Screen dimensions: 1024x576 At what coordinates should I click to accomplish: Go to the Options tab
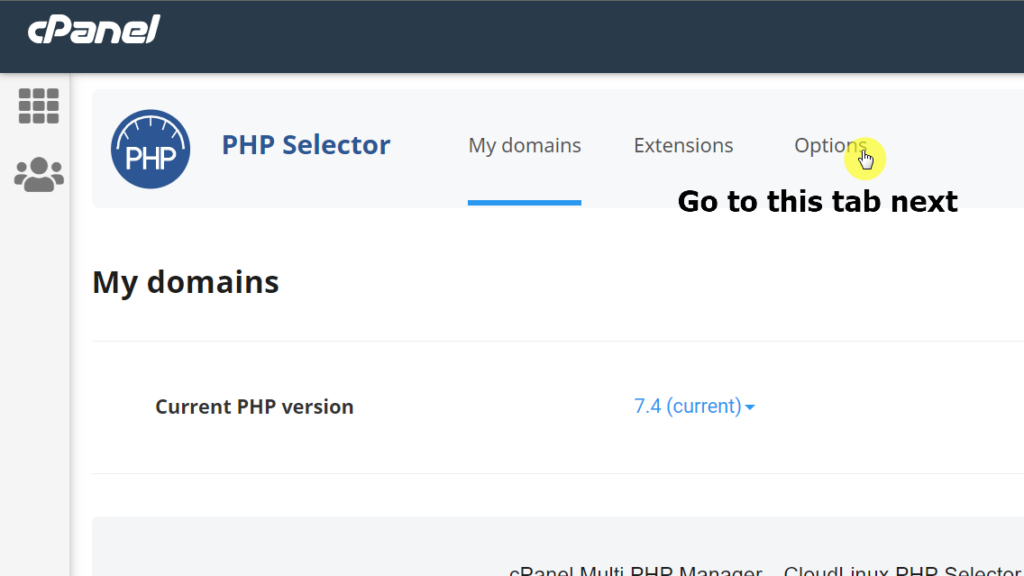point(830,145)
